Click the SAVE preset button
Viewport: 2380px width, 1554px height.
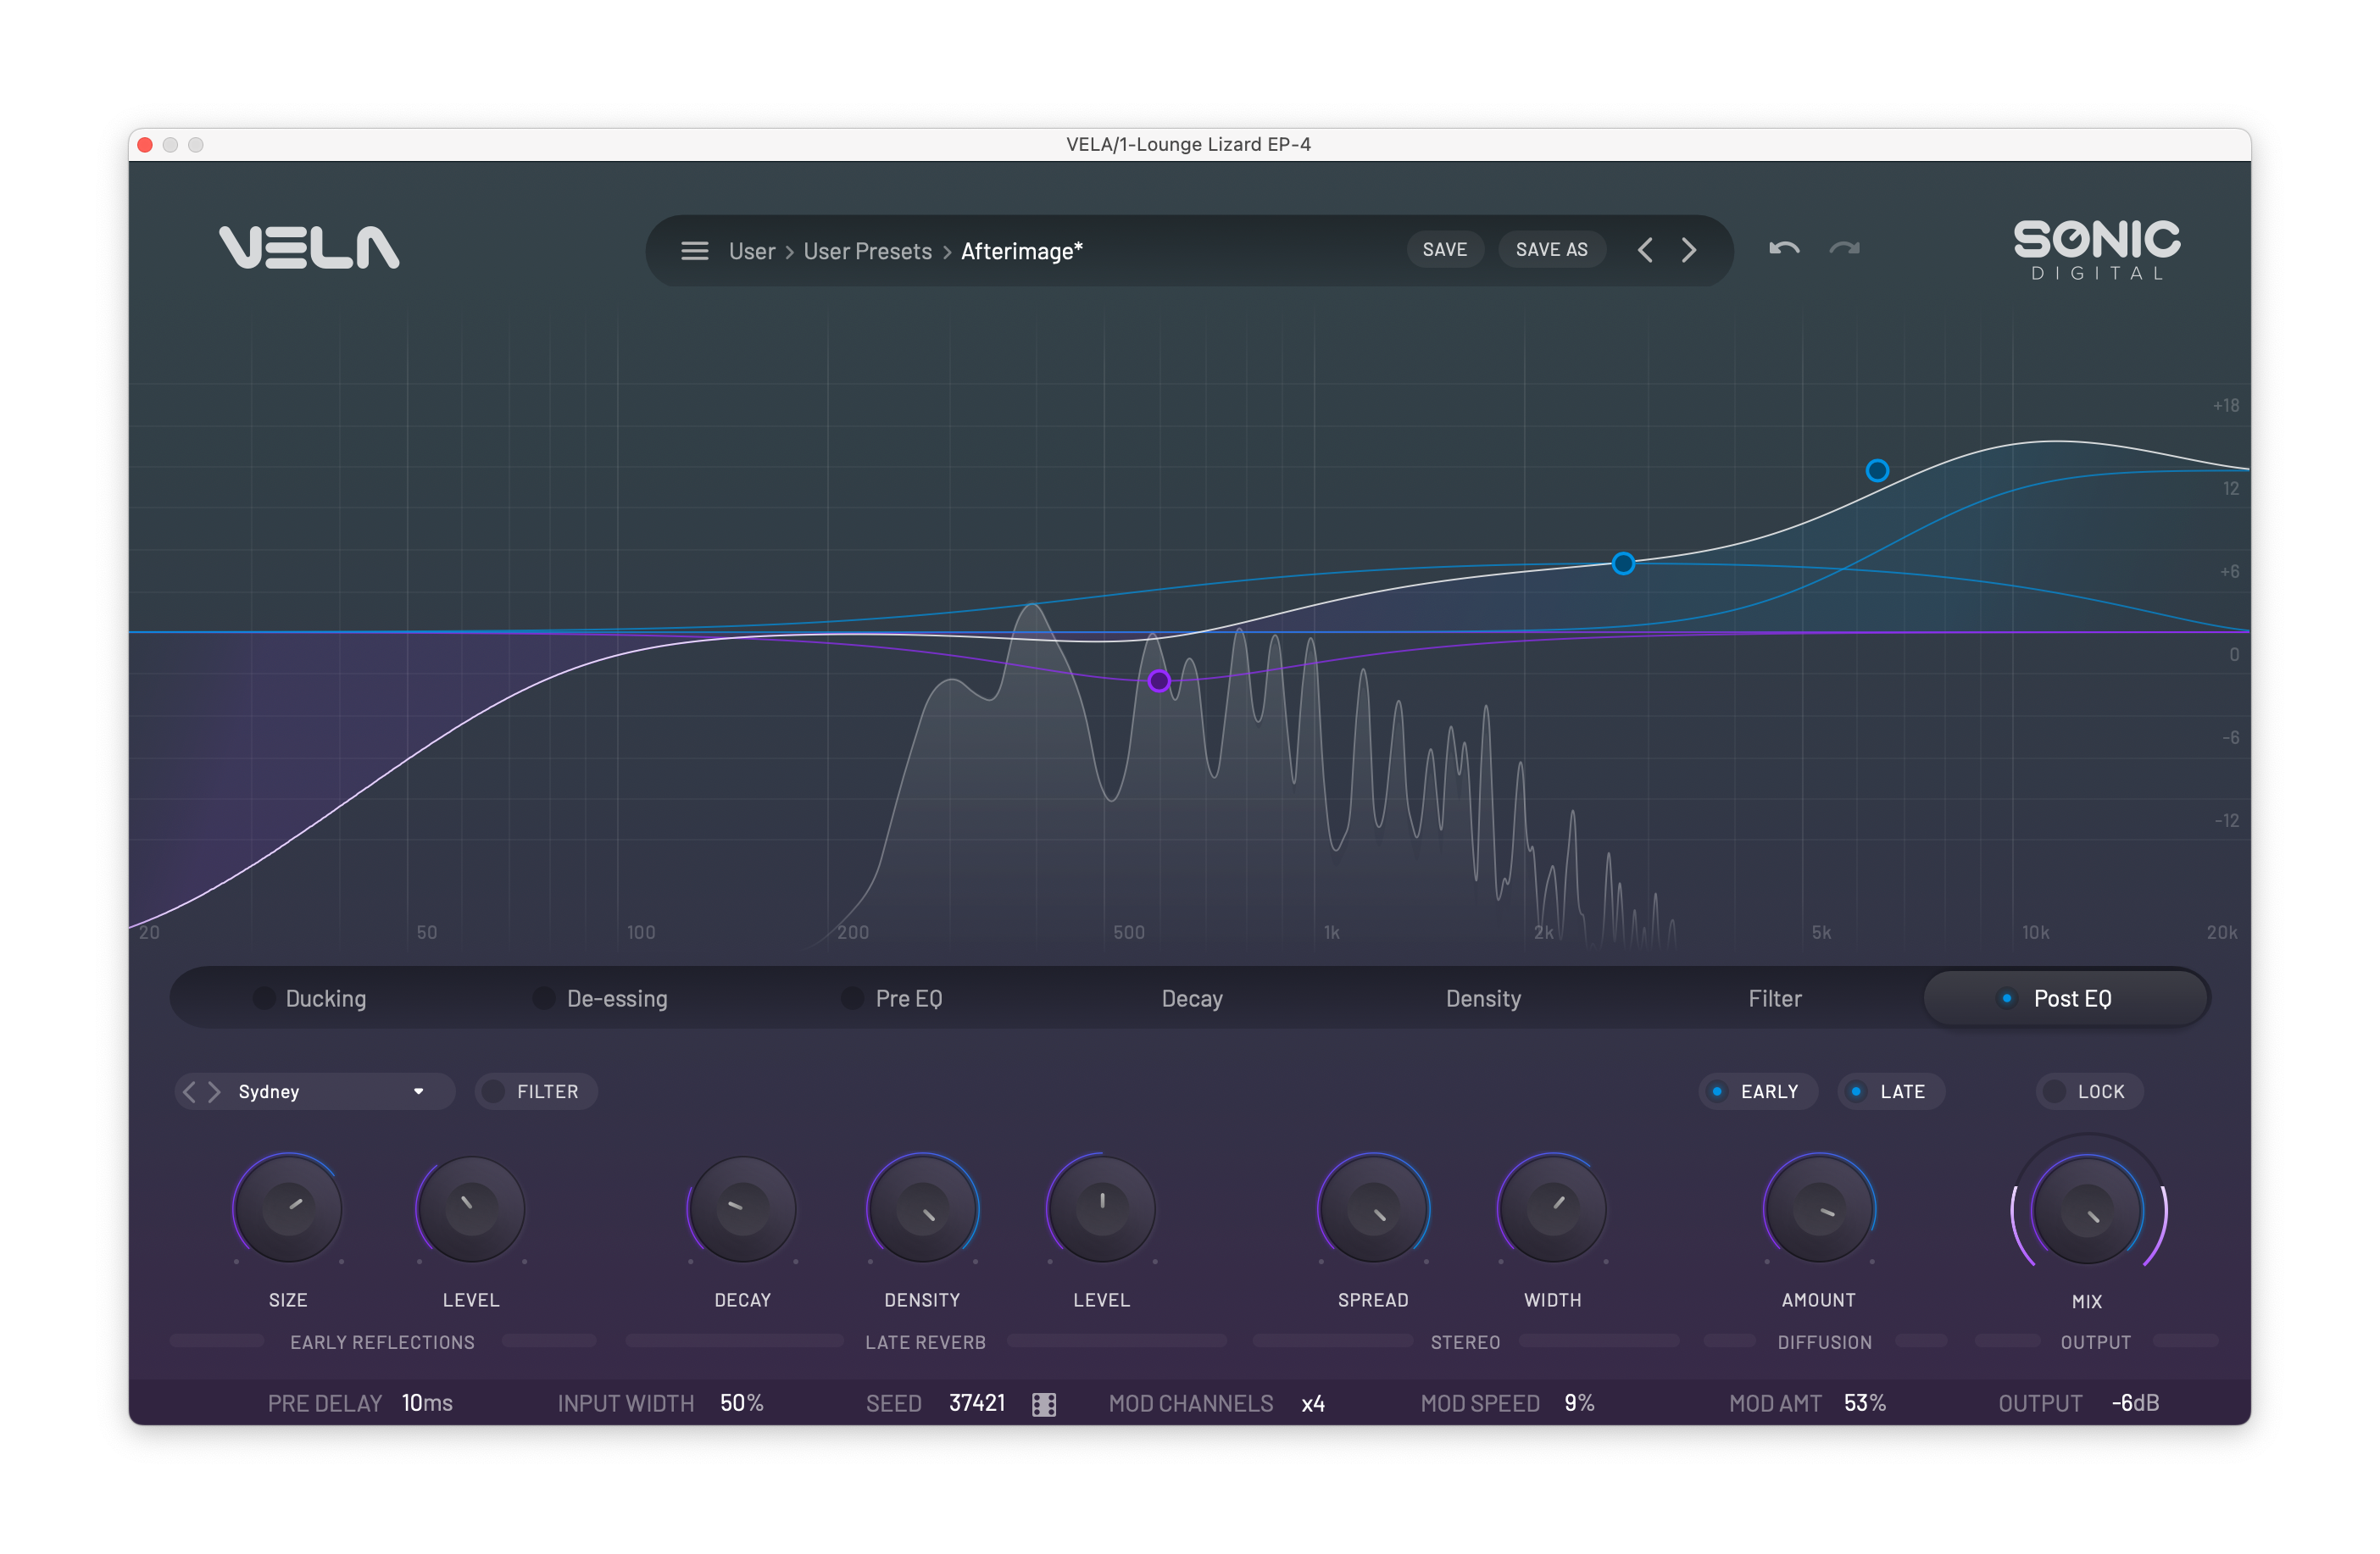tap(1444, 250)
